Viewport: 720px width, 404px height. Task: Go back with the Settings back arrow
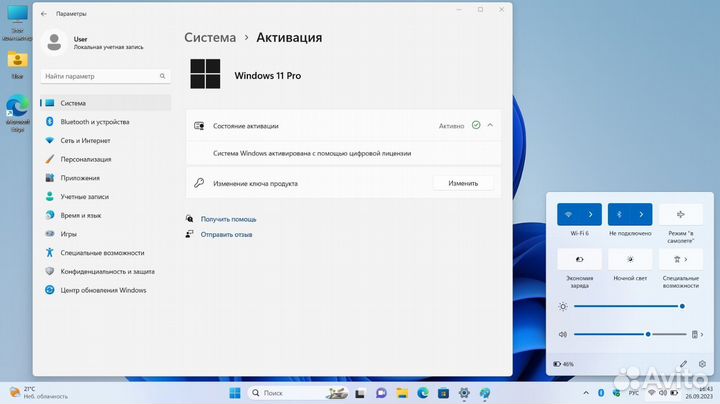coord(44,14)
